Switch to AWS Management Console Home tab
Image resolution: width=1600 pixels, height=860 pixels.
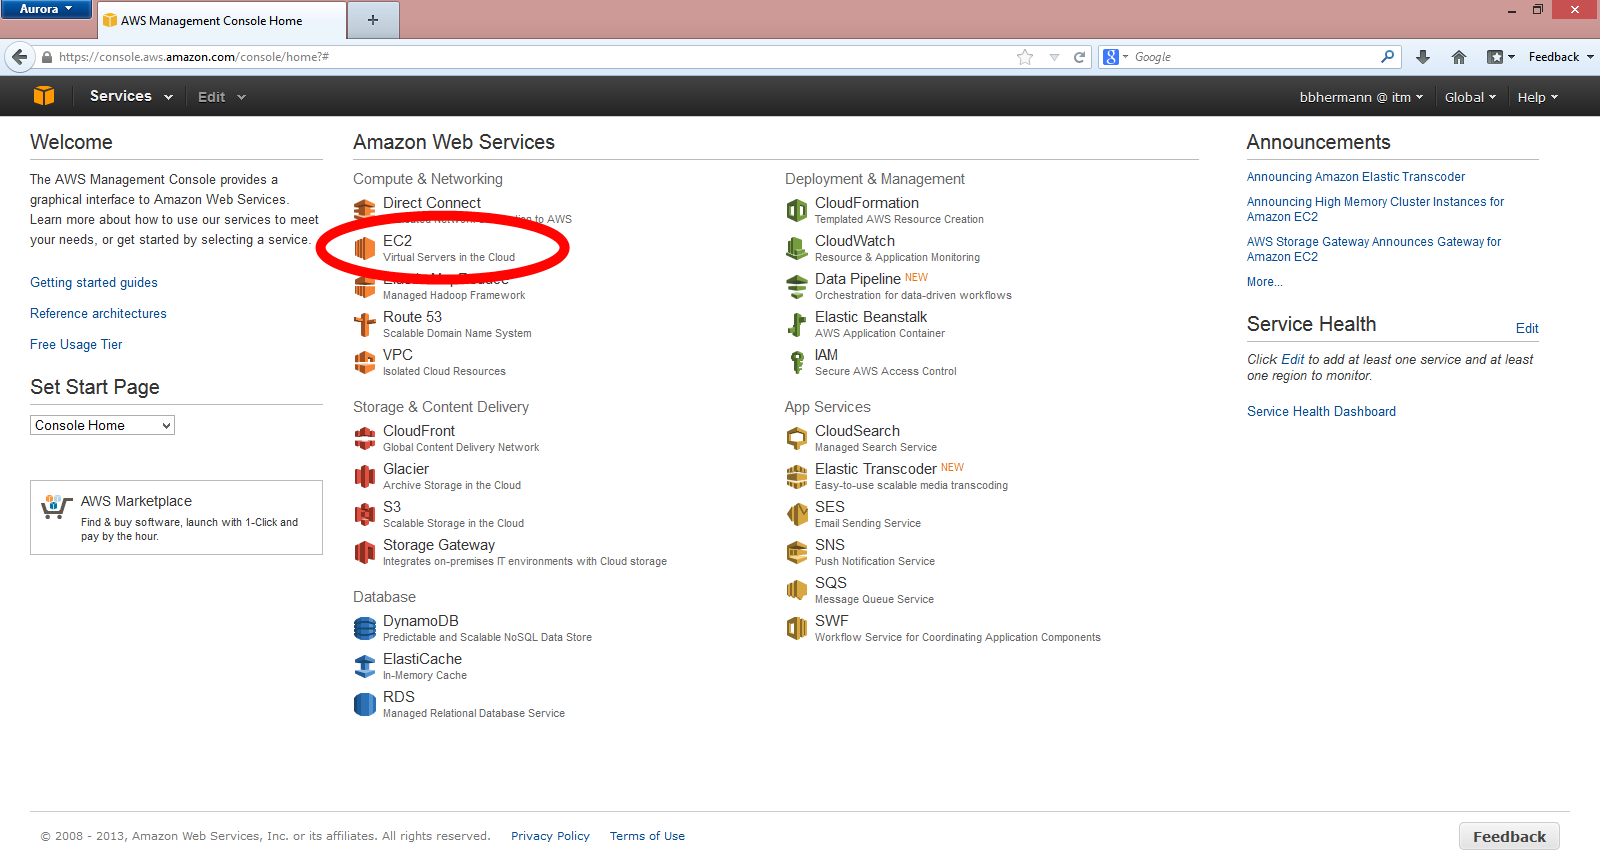[222, 20]
